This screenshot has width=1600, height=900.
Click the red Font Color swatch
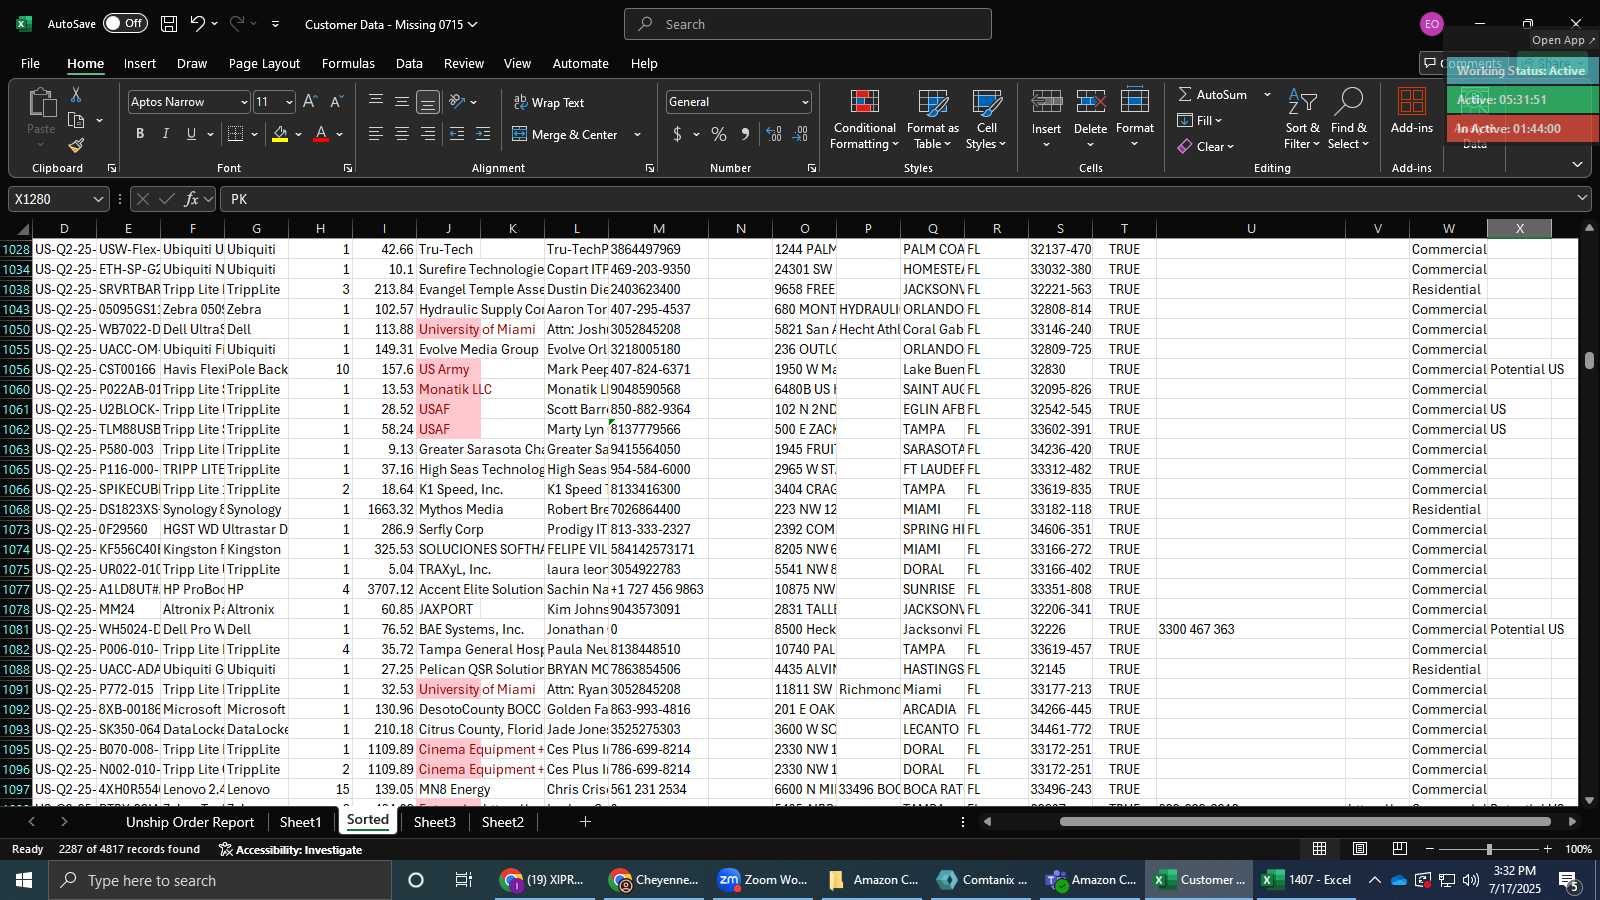321,134
